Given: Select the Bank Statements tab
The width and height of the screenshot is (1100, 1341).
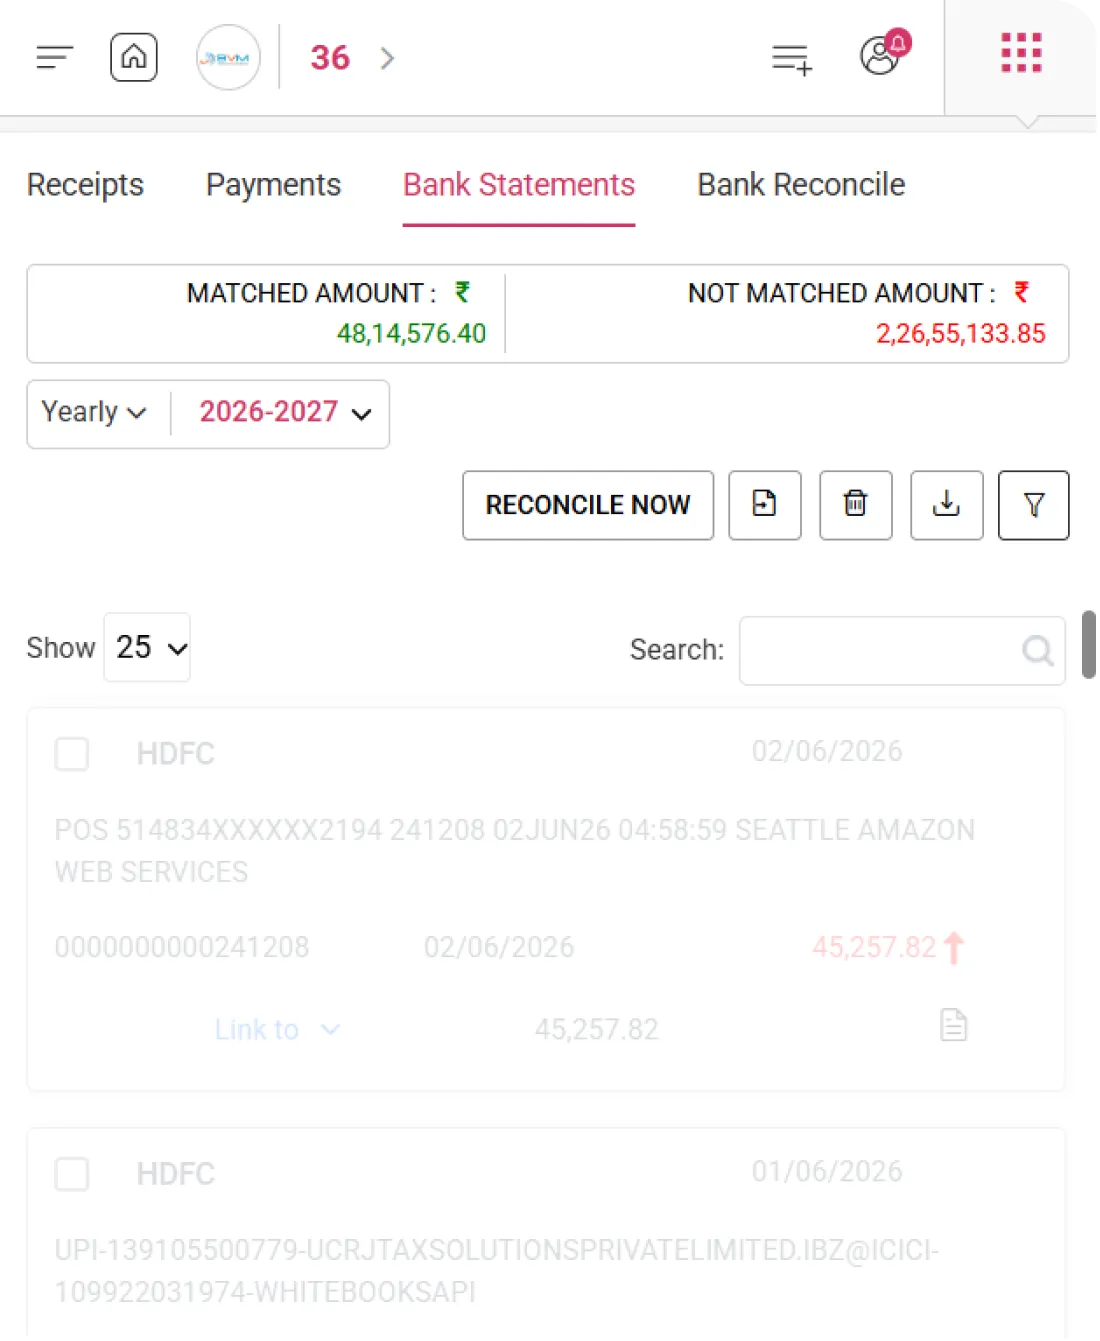Looking at the screenshot, I should (x=519, y=185).
